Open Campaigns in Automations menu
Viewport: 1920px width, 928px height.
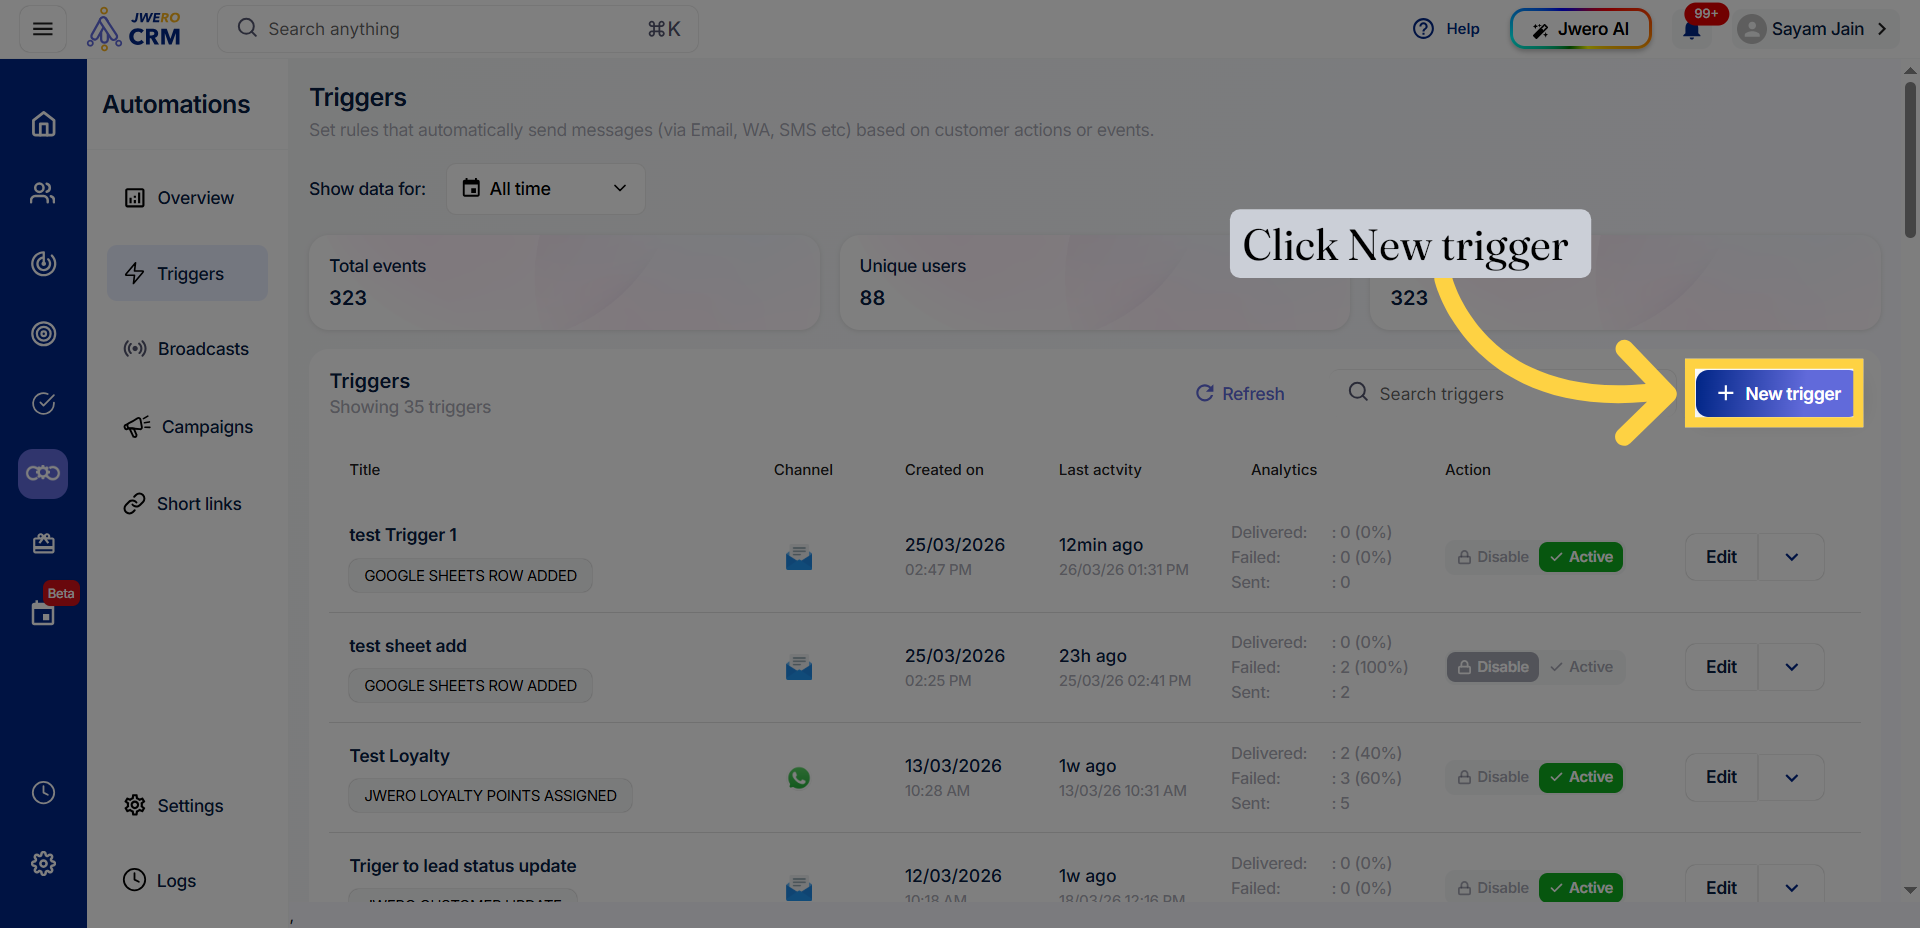tap(187, 427)
